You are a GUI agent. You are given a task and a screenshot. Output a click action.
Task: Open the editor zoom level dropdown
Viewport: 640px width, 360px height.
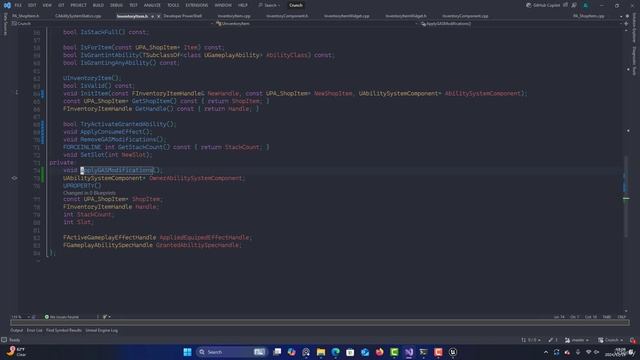coord(20,317)
